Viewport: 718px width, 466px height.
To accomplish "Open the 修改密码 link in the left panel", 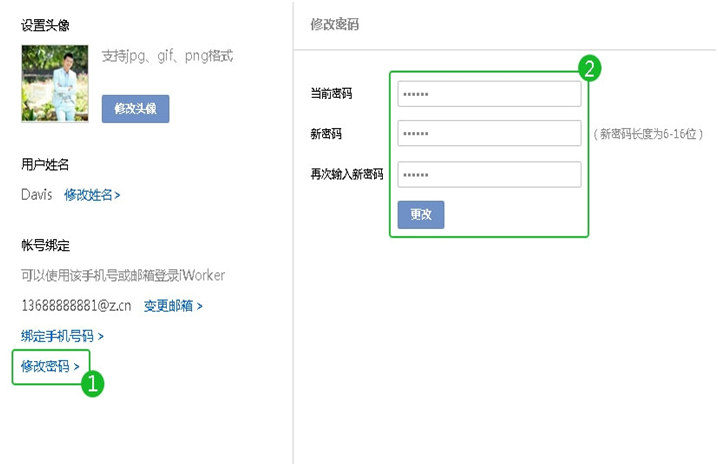I will click(50, 366).
